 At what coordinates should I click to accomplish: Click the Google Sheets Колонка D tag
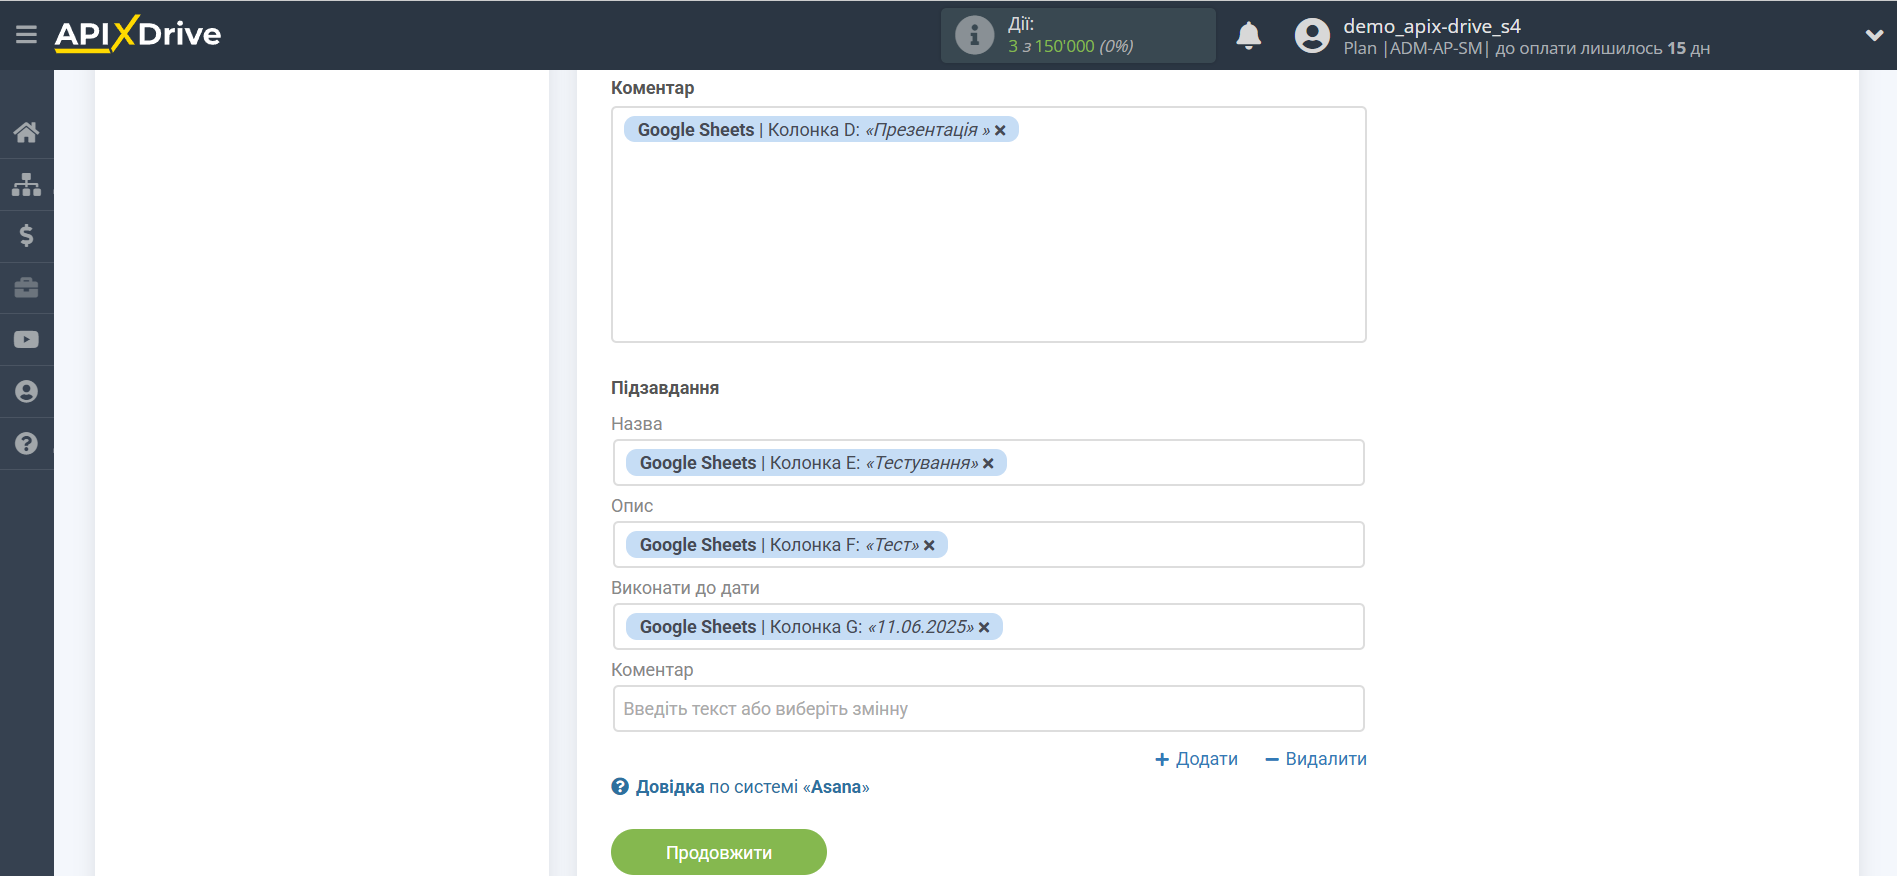pyautogui.click(x=821, y=130)
